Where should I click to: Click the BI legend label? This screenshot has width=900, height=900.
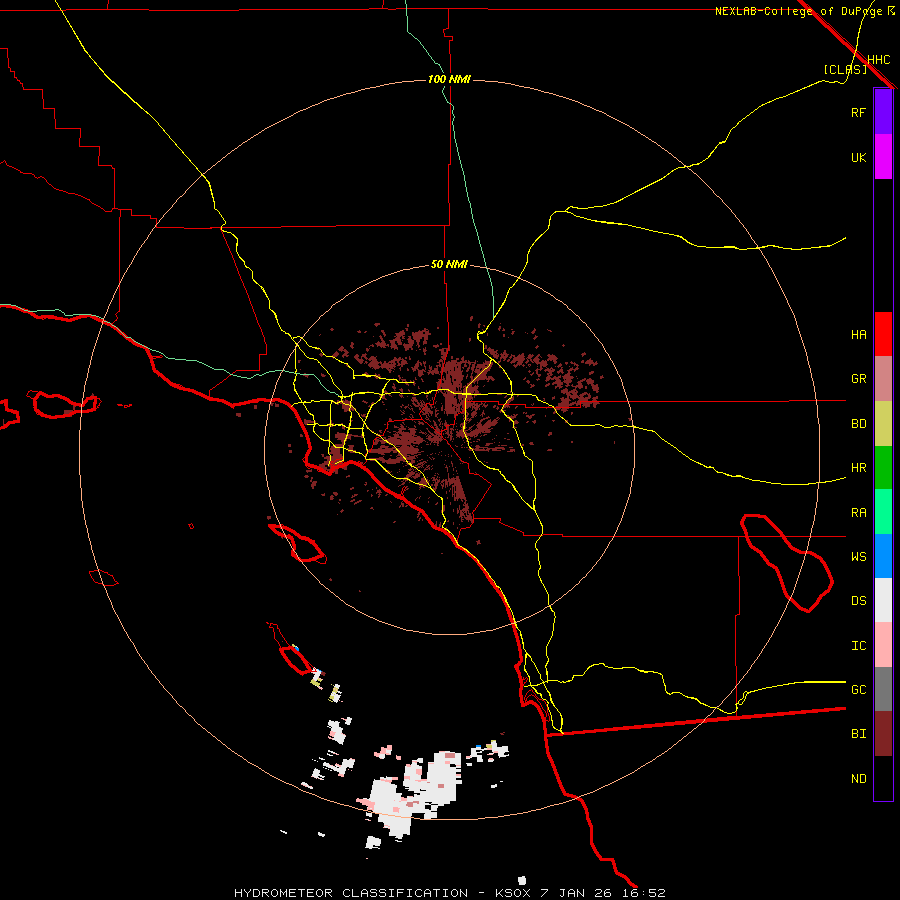(858, 734)
